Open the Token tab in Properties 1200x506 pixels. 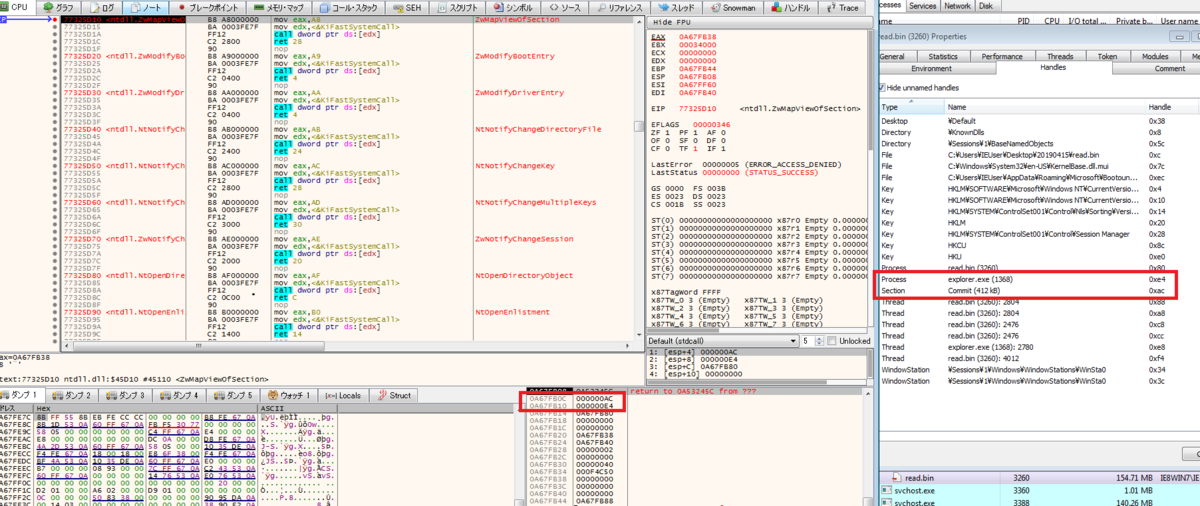tap(1107, 57)
